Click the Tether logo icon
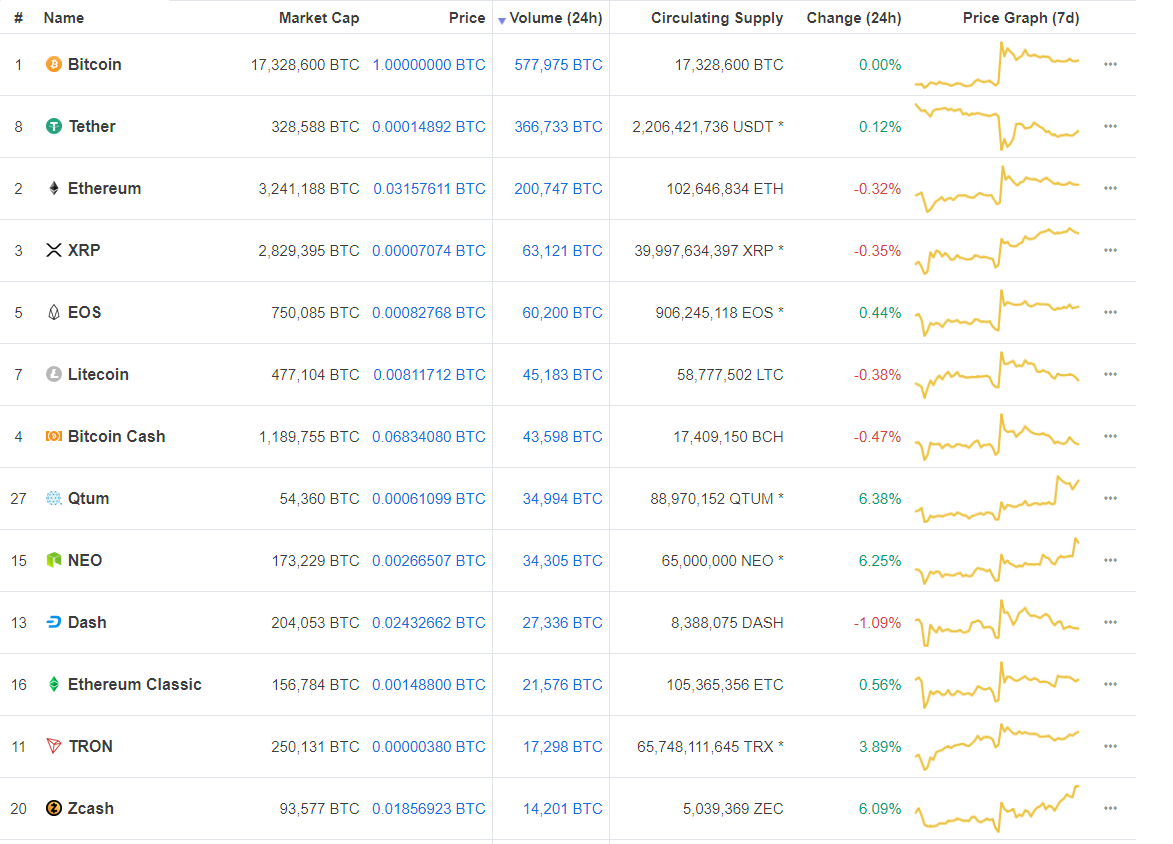 coord(54,127)
